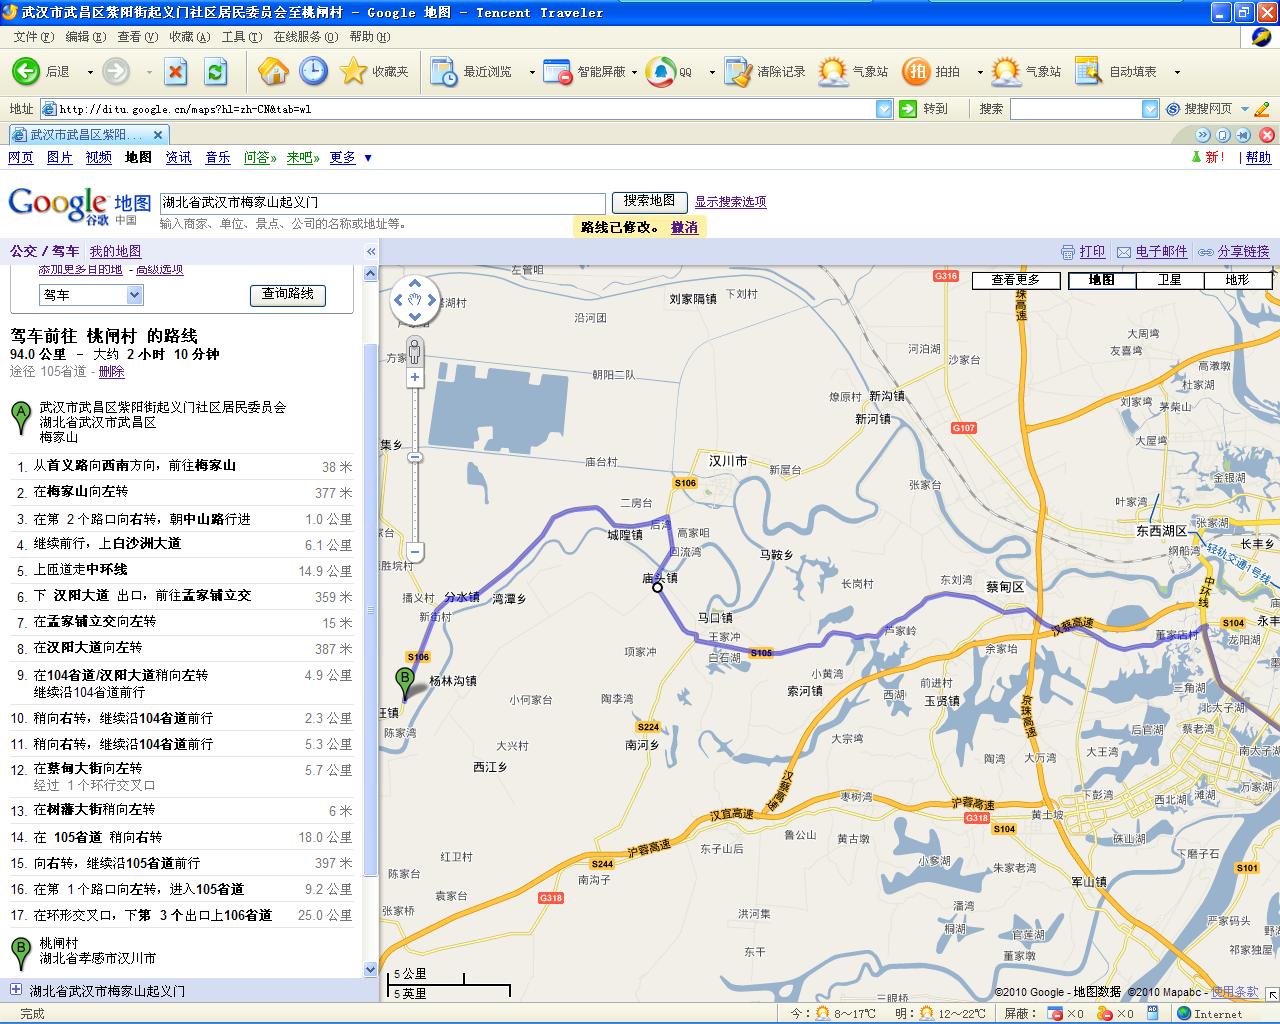Expand the 更多 more services arrow
The image size is (1280, 1024).
click(x=368, y=158)
